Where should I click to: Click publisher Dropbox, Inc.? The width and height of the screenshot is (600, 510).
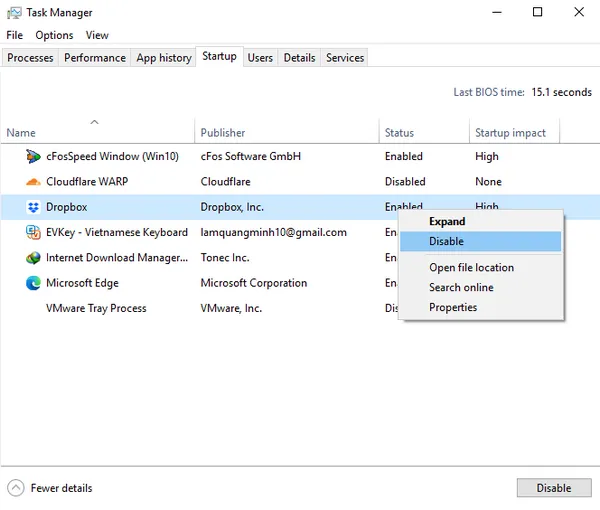pyautogui.click(x=232, y=207)
